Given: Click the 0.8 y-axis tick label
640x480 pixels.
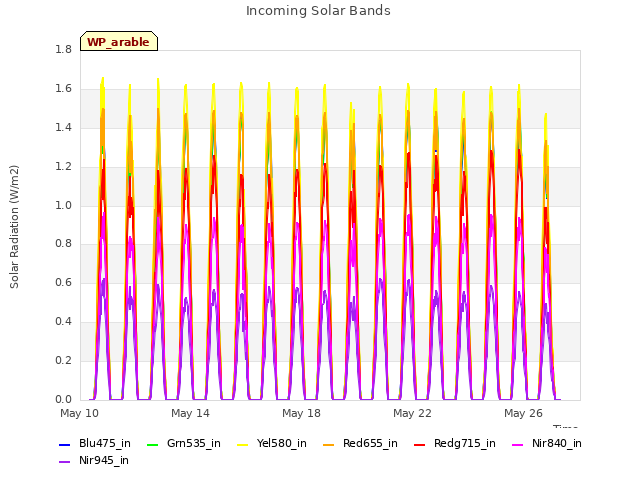Looking at the screenshot, I should pos(64,244).
